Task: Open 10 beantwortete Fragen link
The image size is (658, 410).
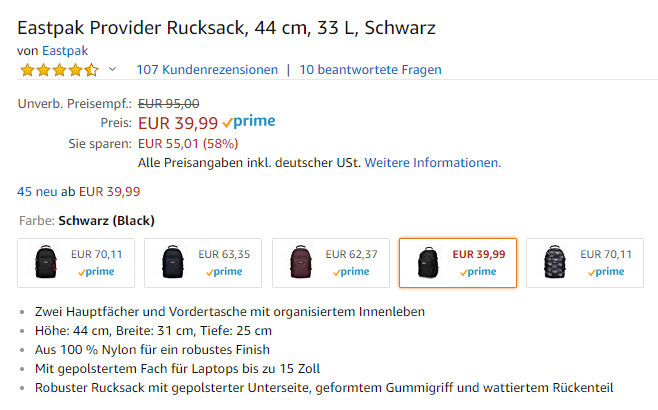Action: 370,70
